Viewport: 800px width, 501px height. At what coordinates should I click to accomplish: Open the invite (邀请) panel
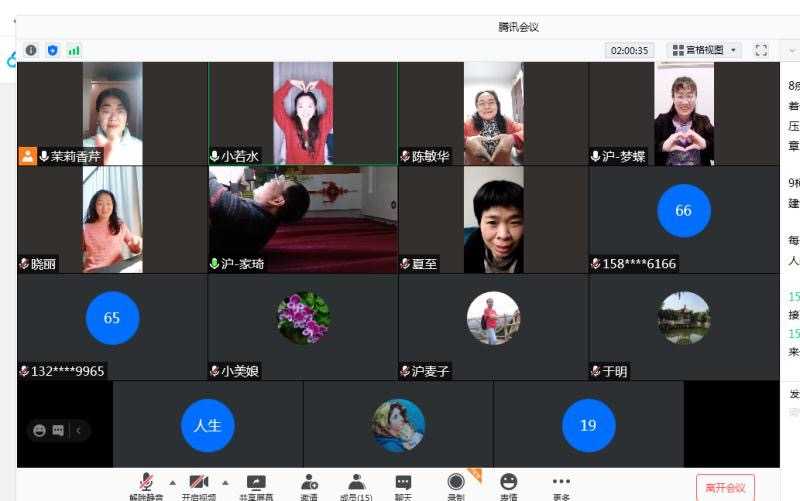click(x=309, y=484)
